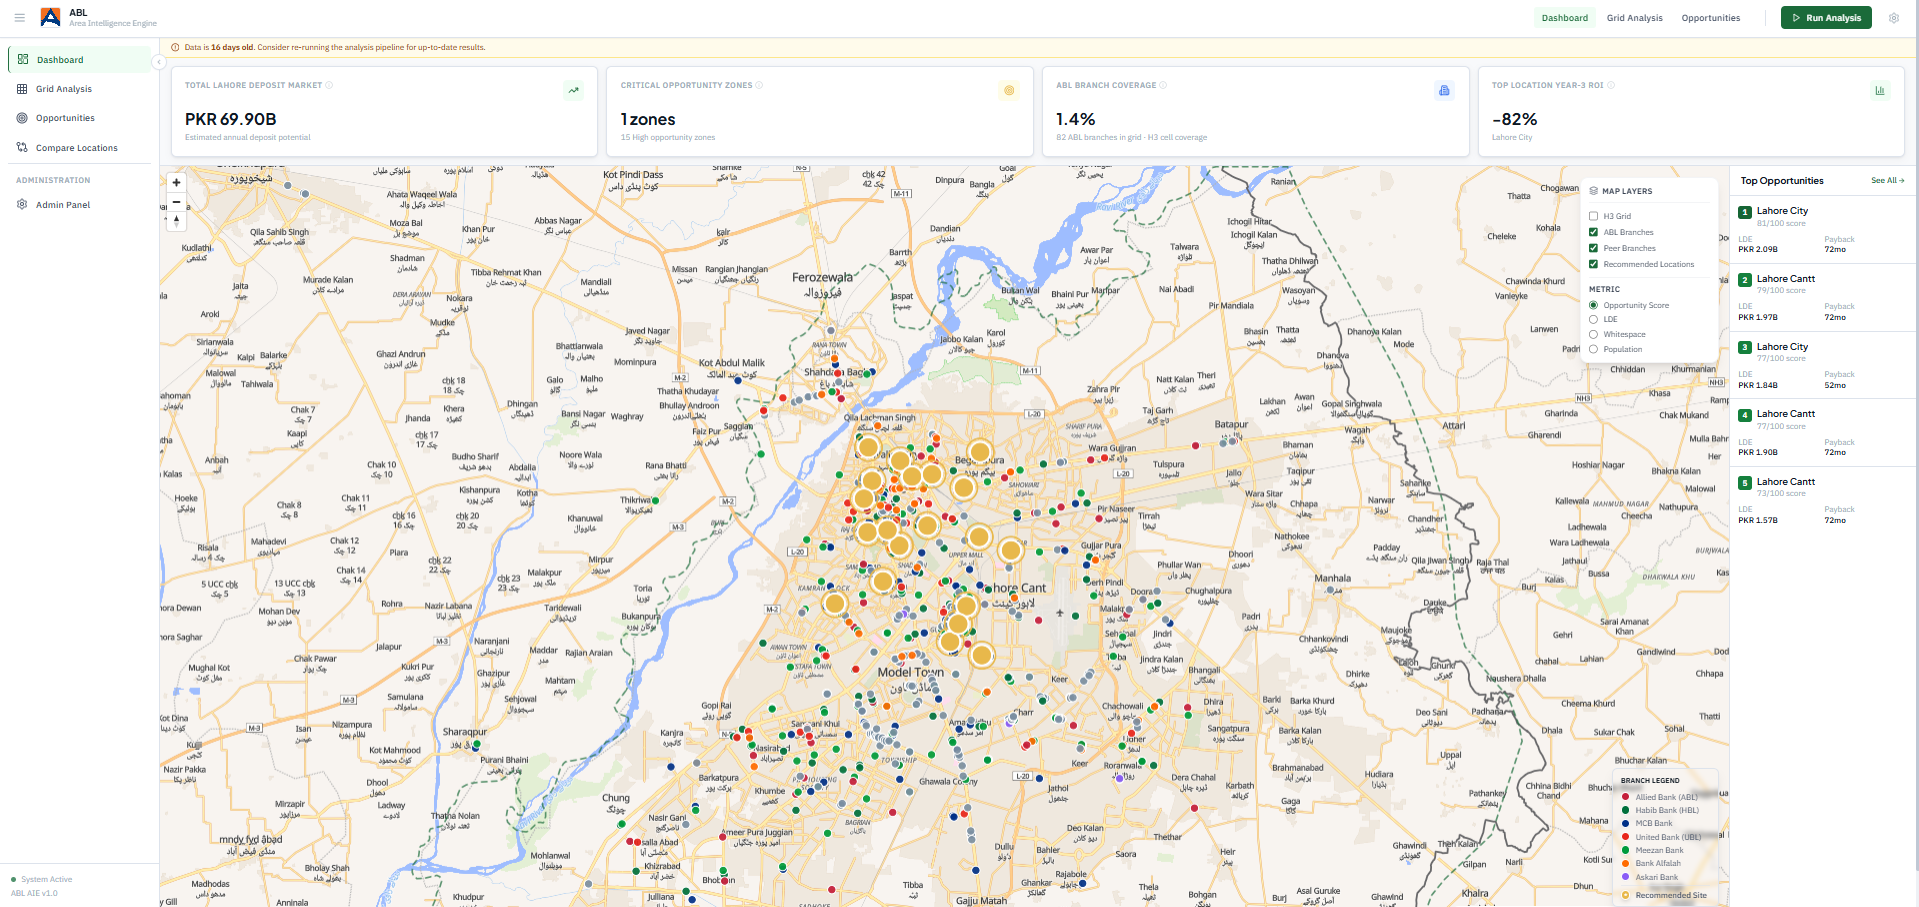
Task: Uncheck the Recommended Locations layer
Action: coord(1593,264)
